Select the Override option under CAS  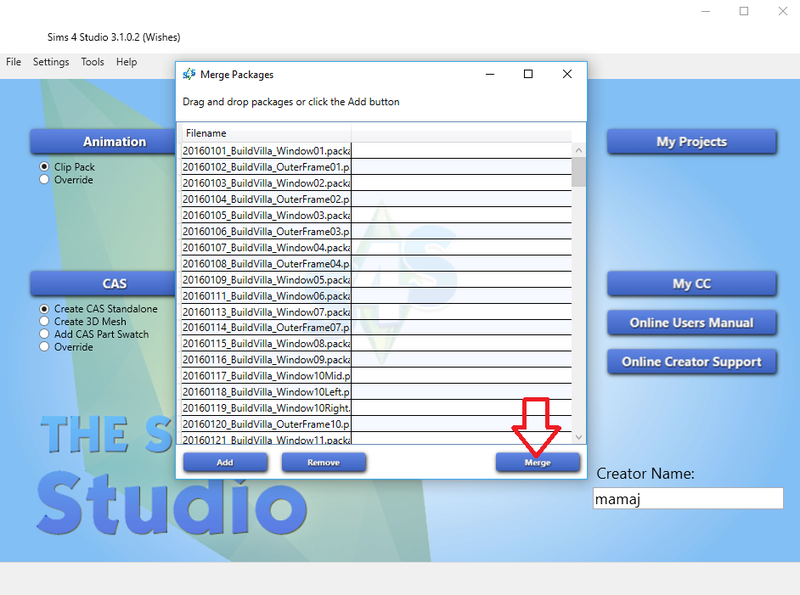click(x=44, y=347)
